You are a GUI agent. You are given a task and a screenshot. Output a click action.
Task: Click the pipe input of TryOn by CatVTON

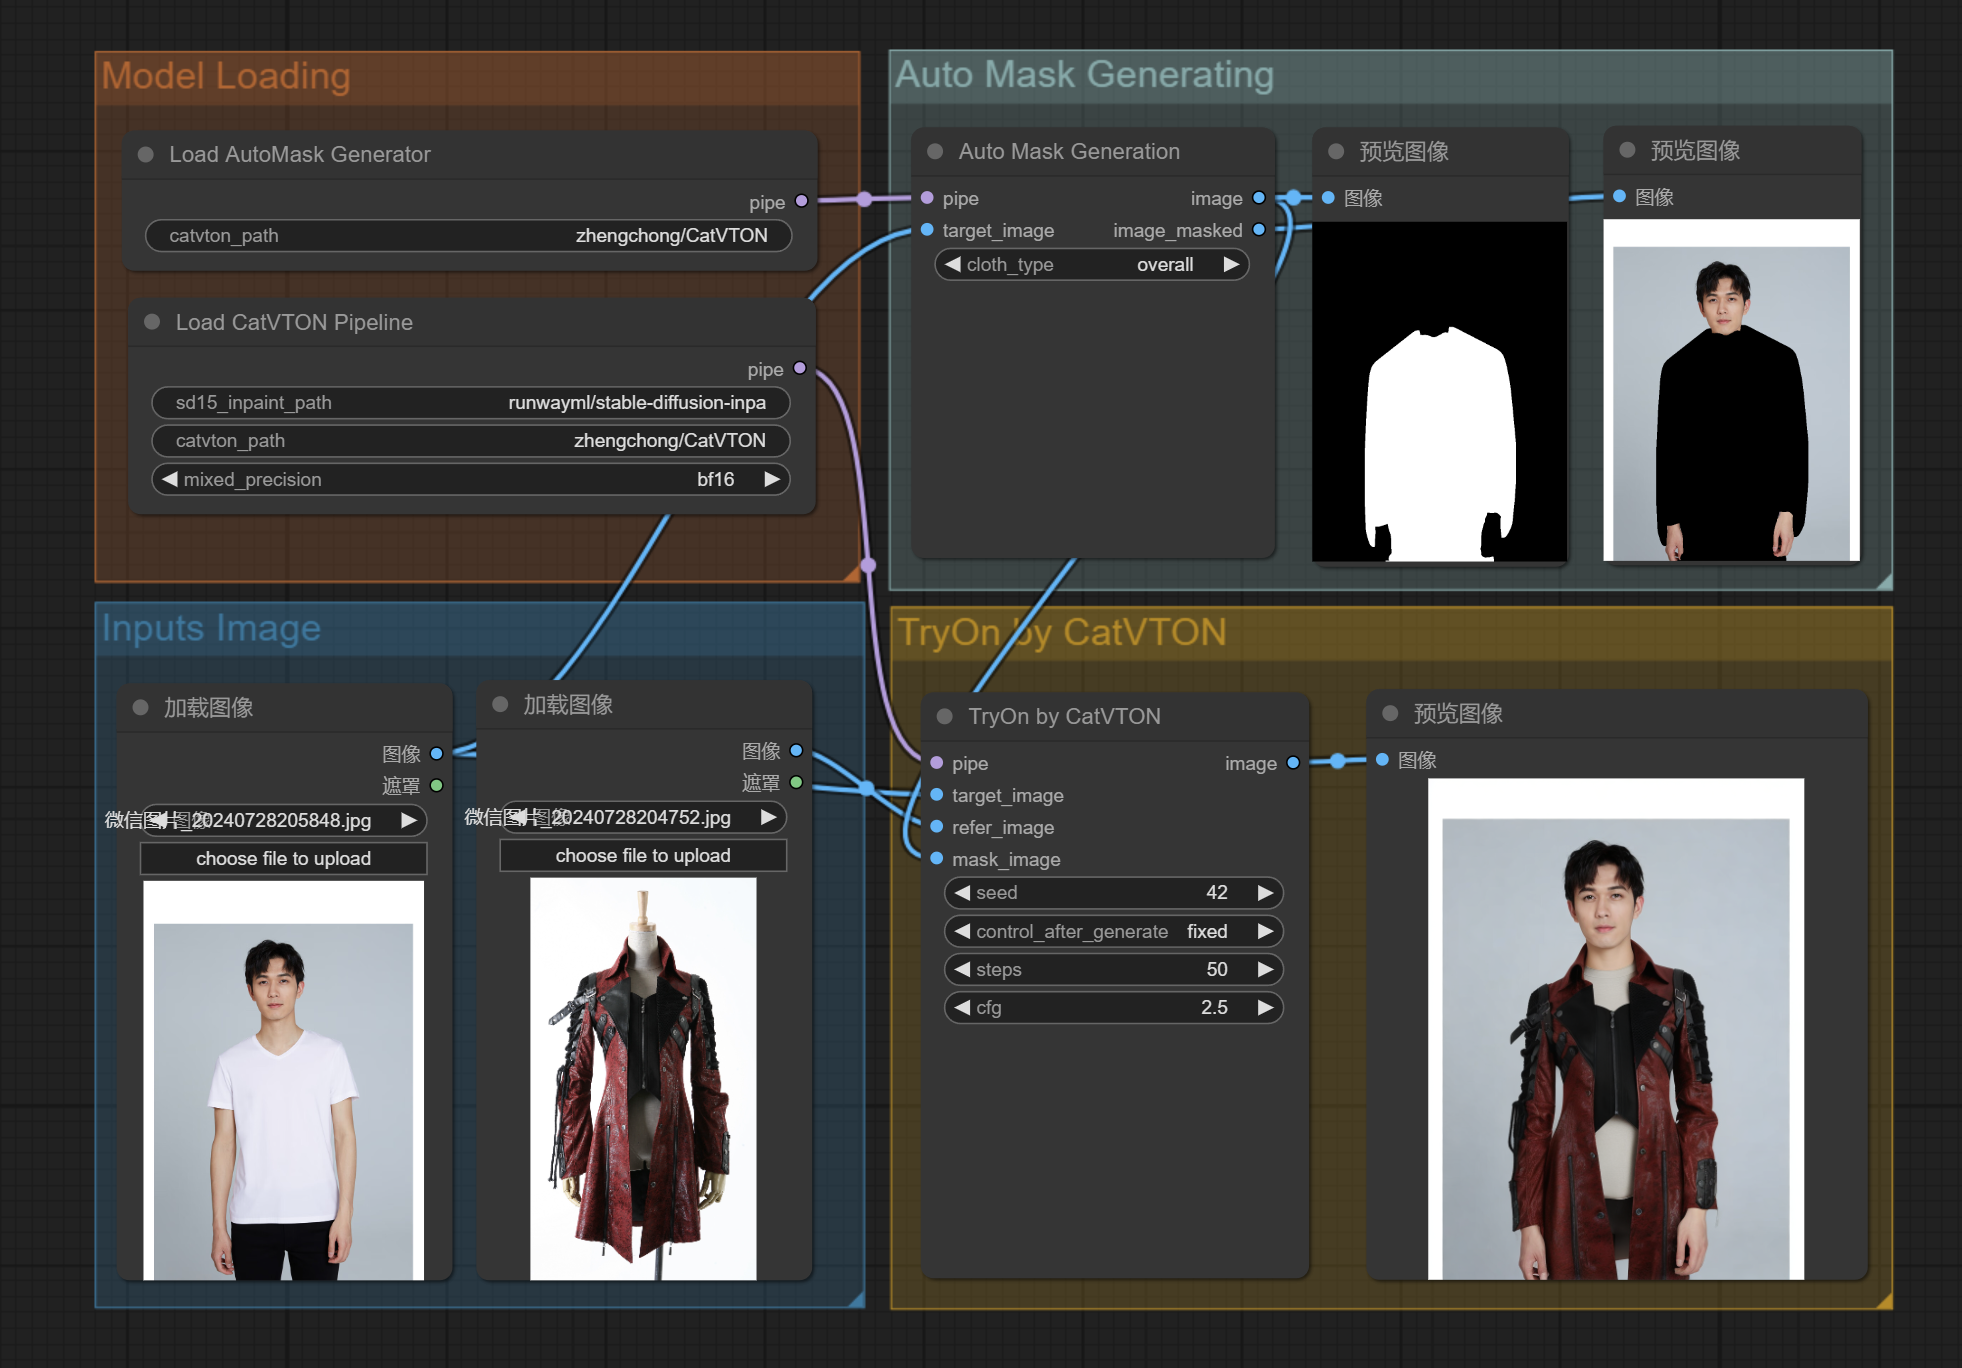pos(937,763)
